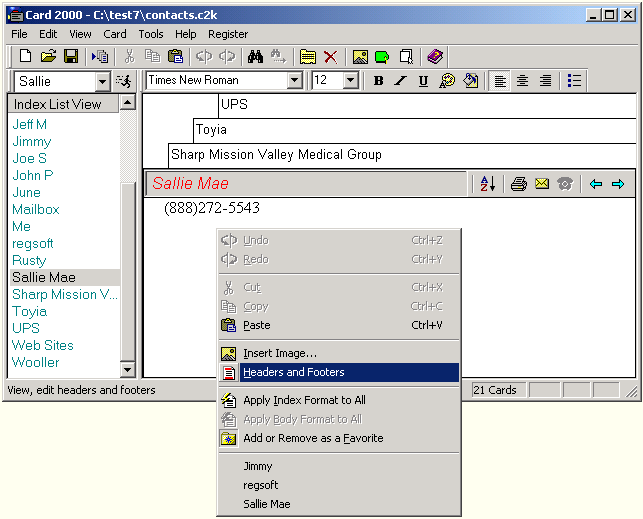Click the toolbar Redo arrow icon
Screen dimensions: 643x519
(227, 56)
